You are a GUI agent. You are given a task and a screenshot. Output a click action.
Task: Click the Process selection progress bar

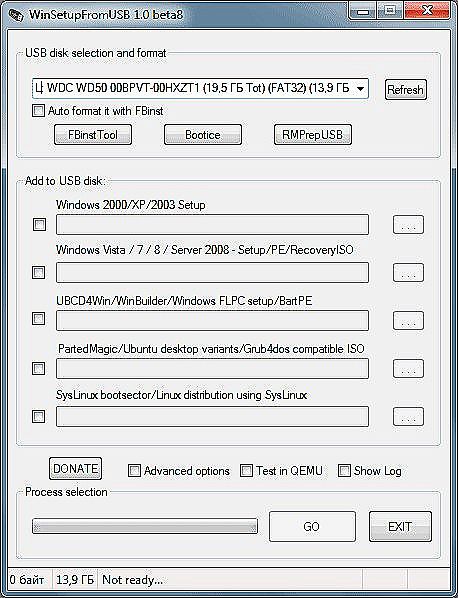[145, 526]
